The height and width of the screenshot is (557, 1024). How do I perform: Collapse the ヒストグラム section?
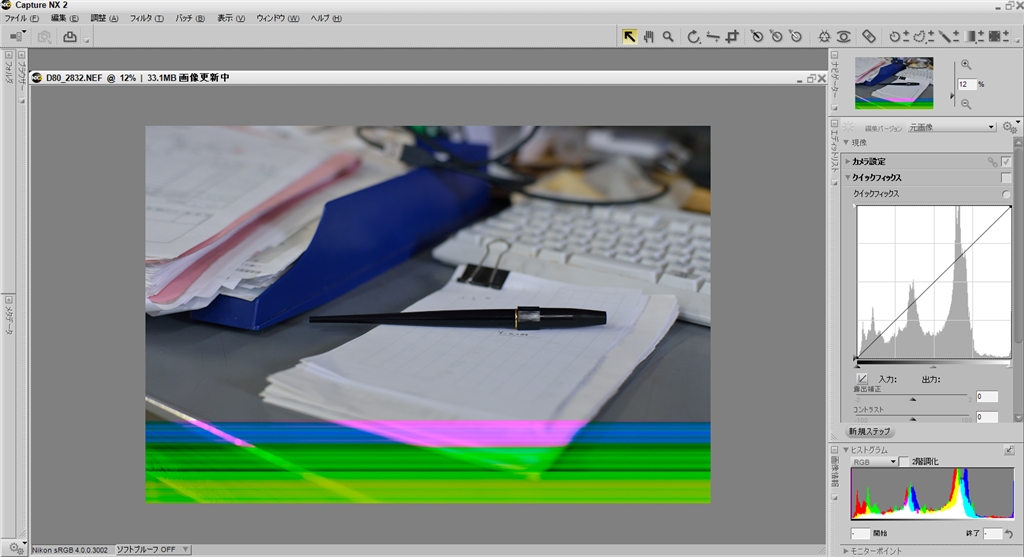846,450
